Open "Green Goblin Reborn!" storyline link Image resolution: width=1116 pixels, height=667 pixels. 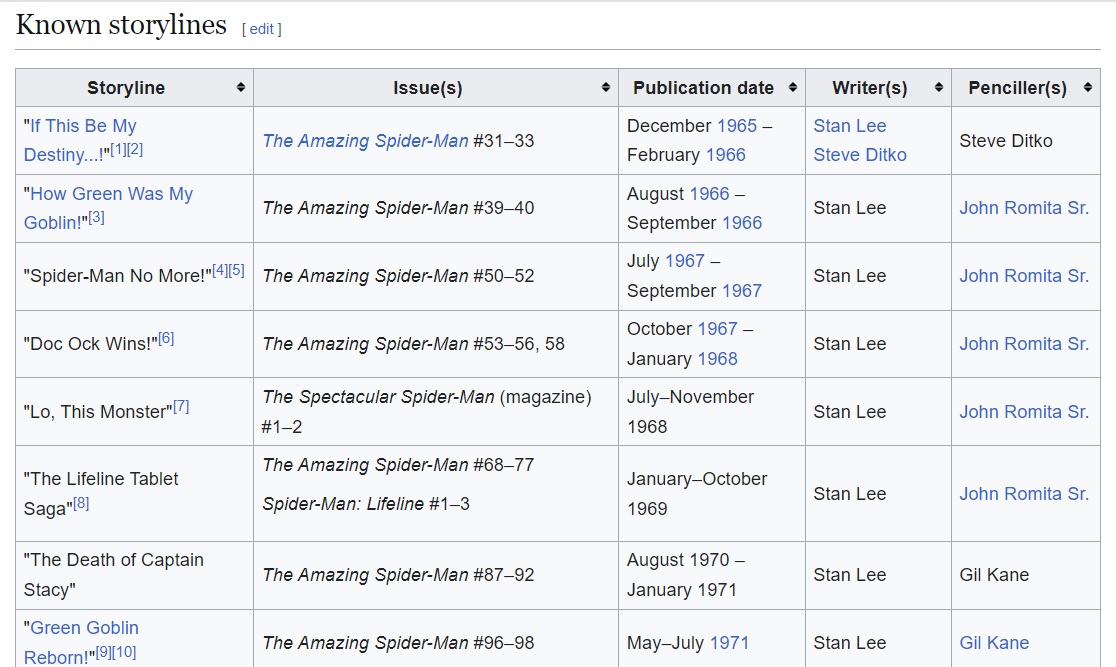81,642
